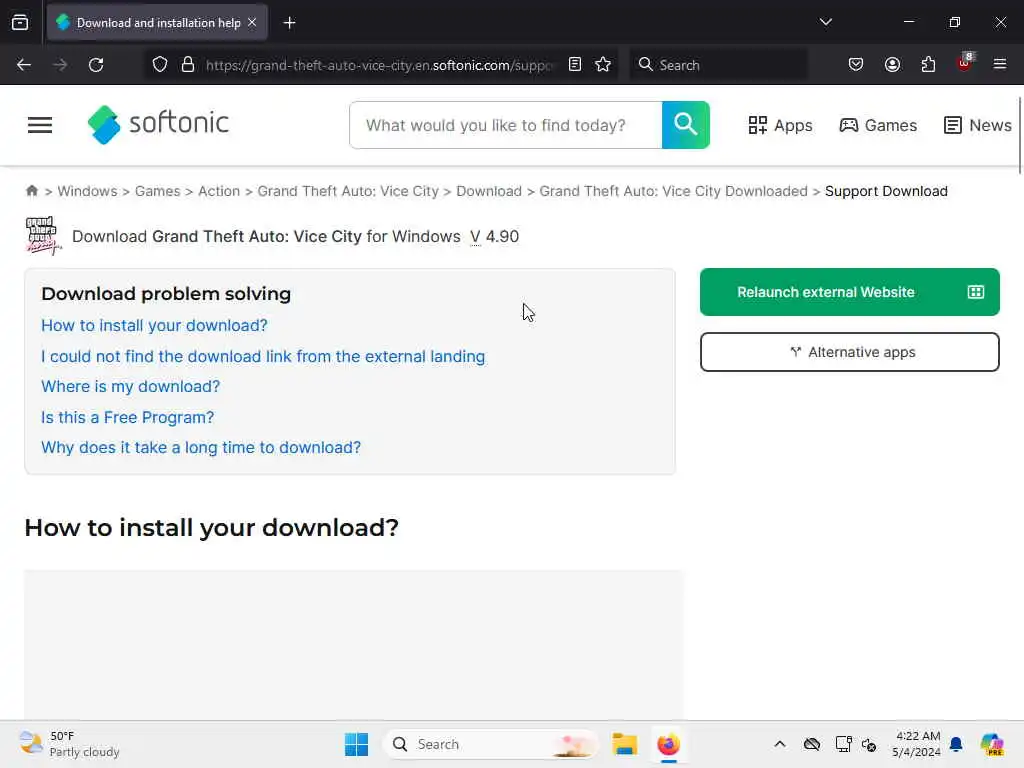The image size is (1024, 768).
Task: Submit search with the magnifier button
Action: [x=686, y=125]
